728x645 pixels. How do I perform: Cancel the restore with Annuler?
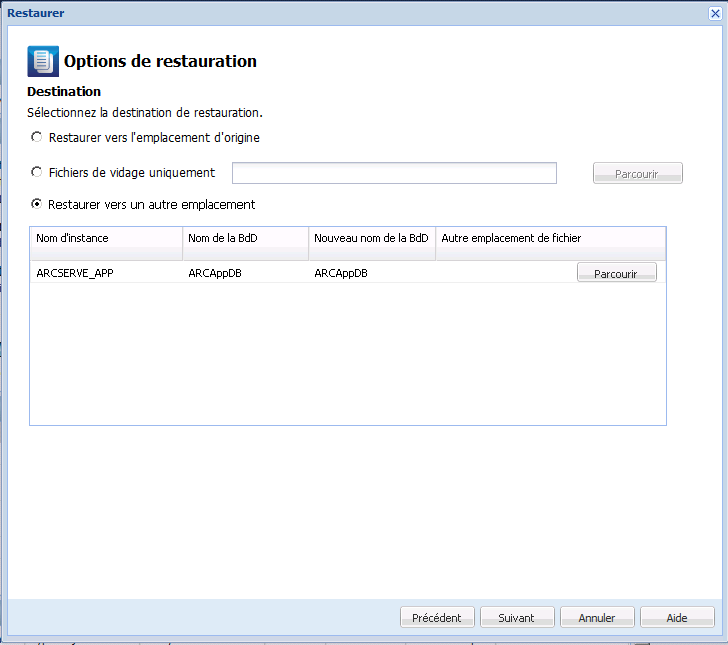(597, 617)
